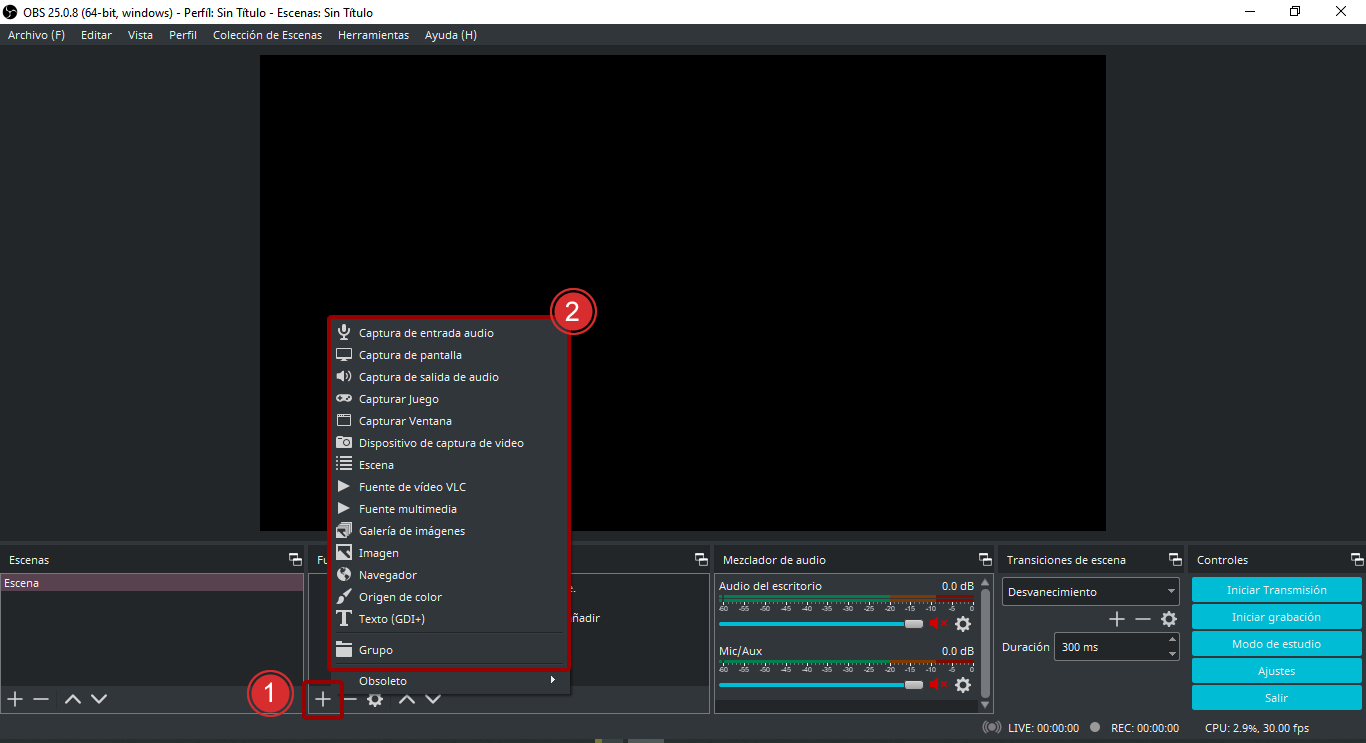Choose Fuente de vídeo VLC

(x=449, y=487)
